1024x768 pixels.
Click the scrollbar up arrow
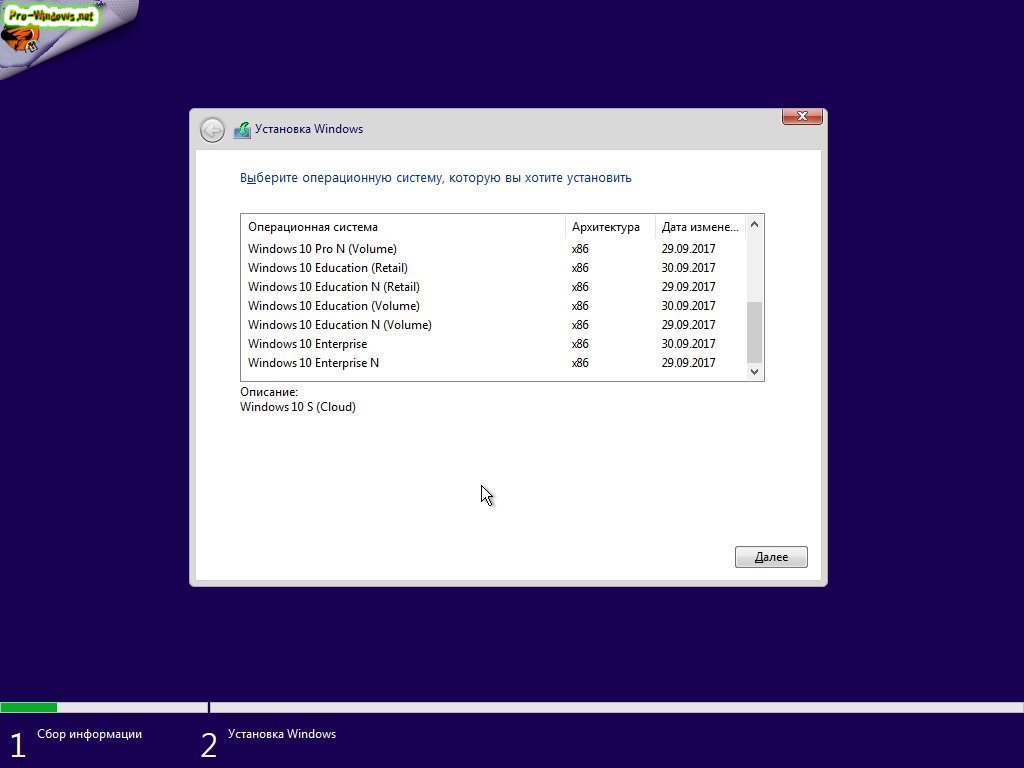(x=754, y=225)
